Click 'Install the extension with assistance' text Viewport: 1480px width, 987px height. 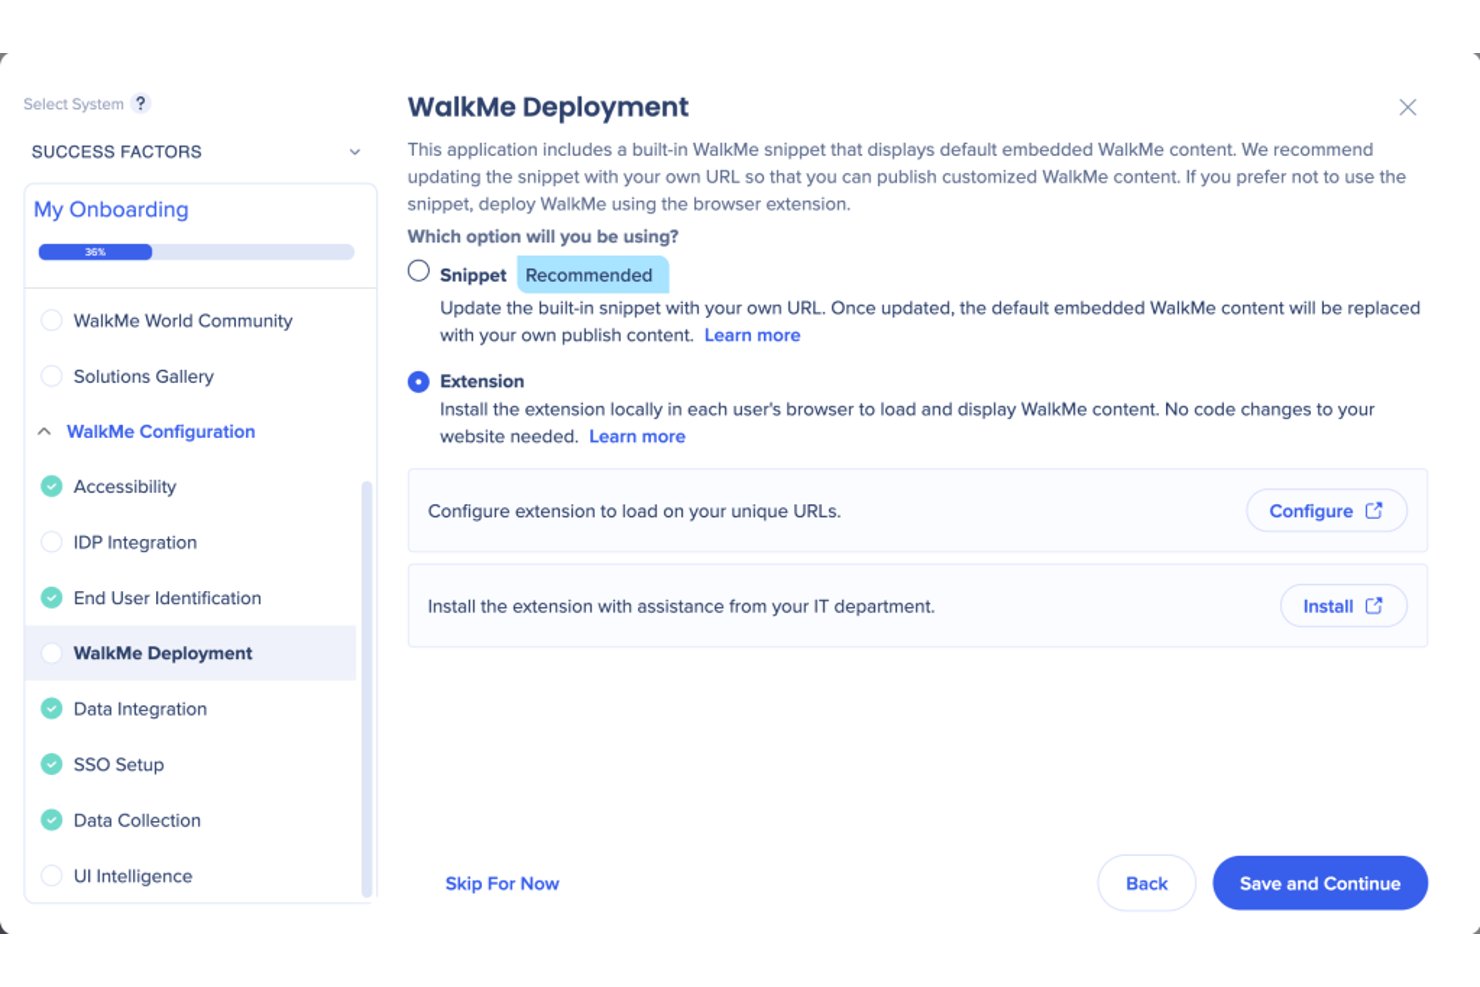(x=681, y=606)
